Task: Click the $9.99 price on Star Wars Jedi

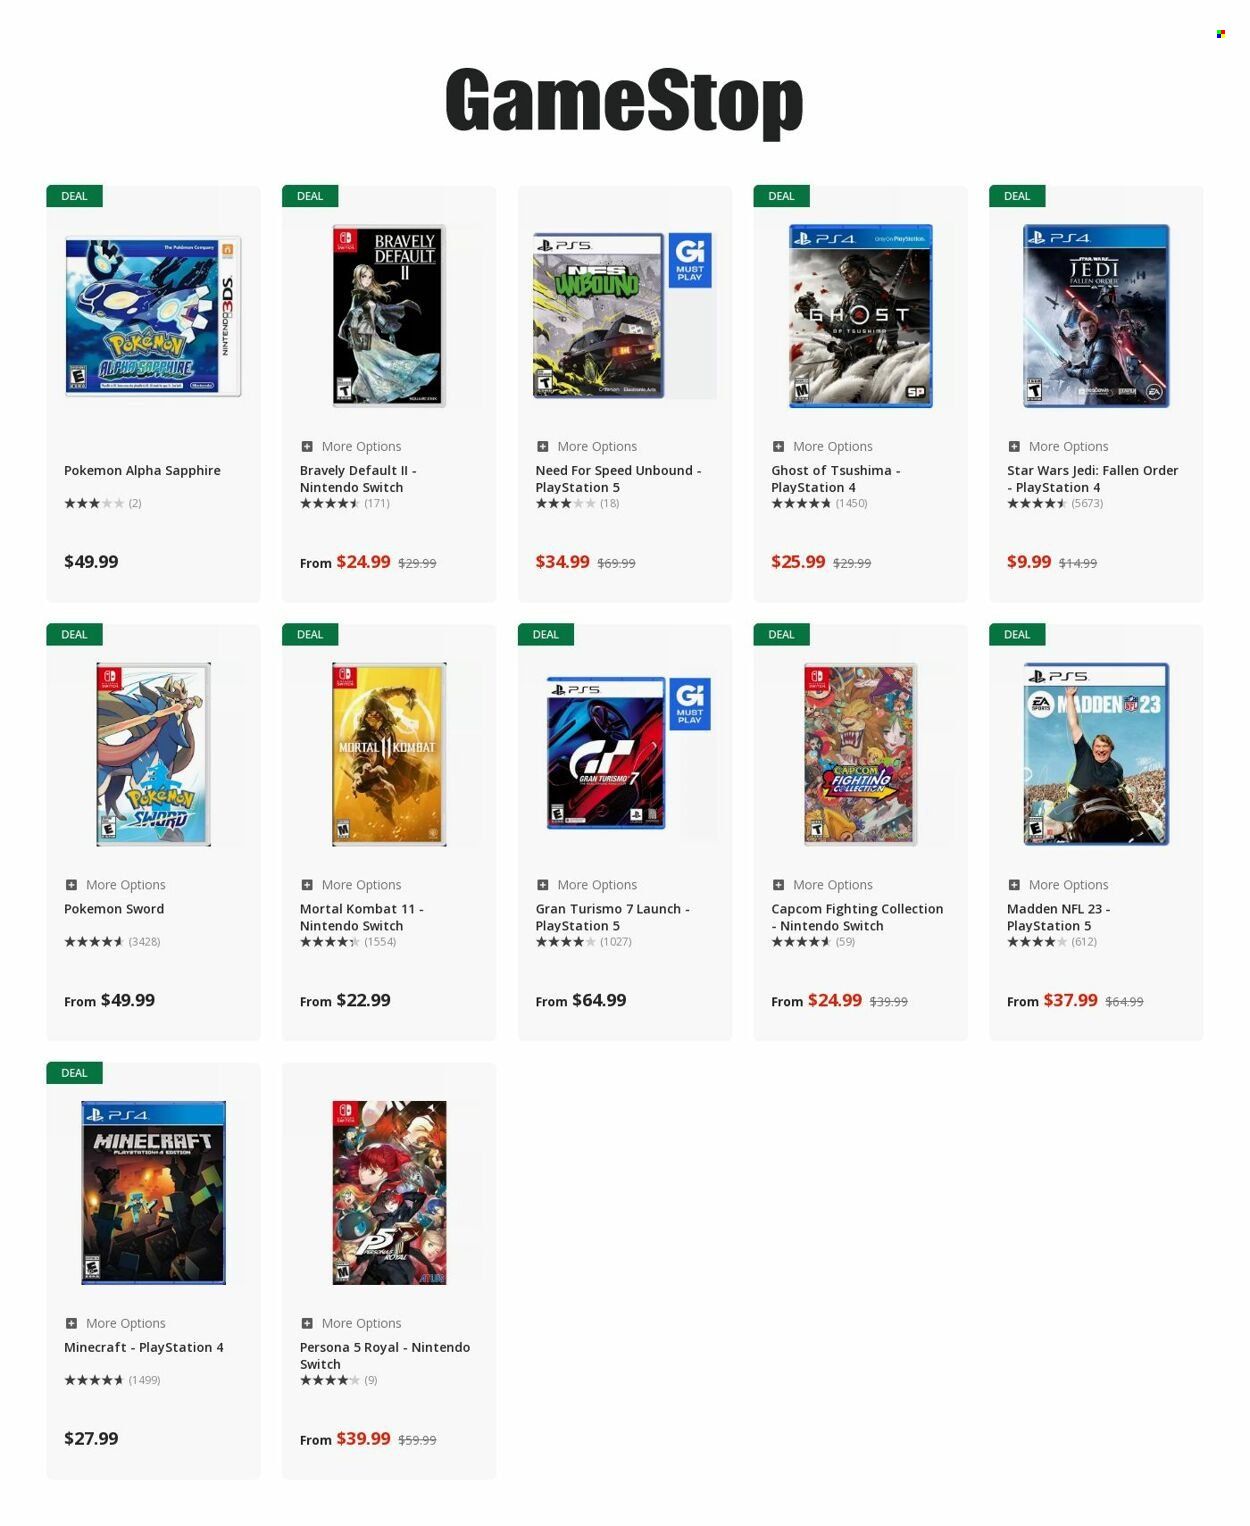Action: [x=1028, y=562]
